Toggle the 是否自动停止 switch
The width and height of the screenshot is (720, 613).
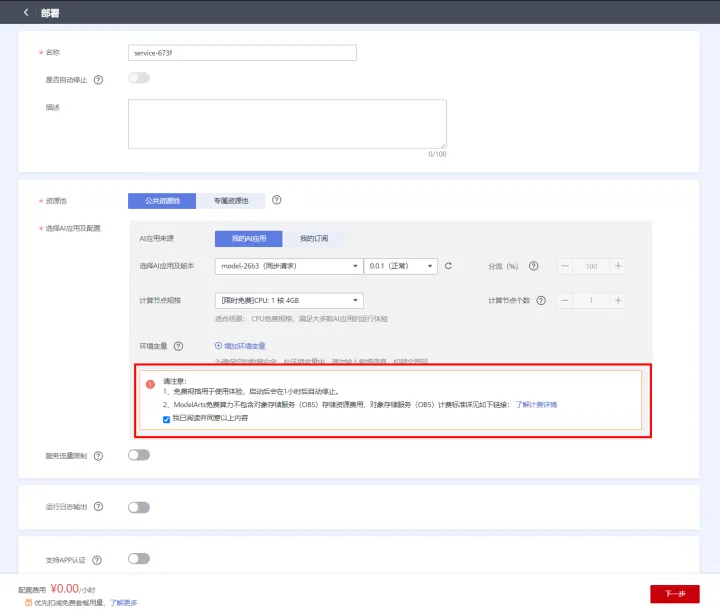tap(139, 78)
